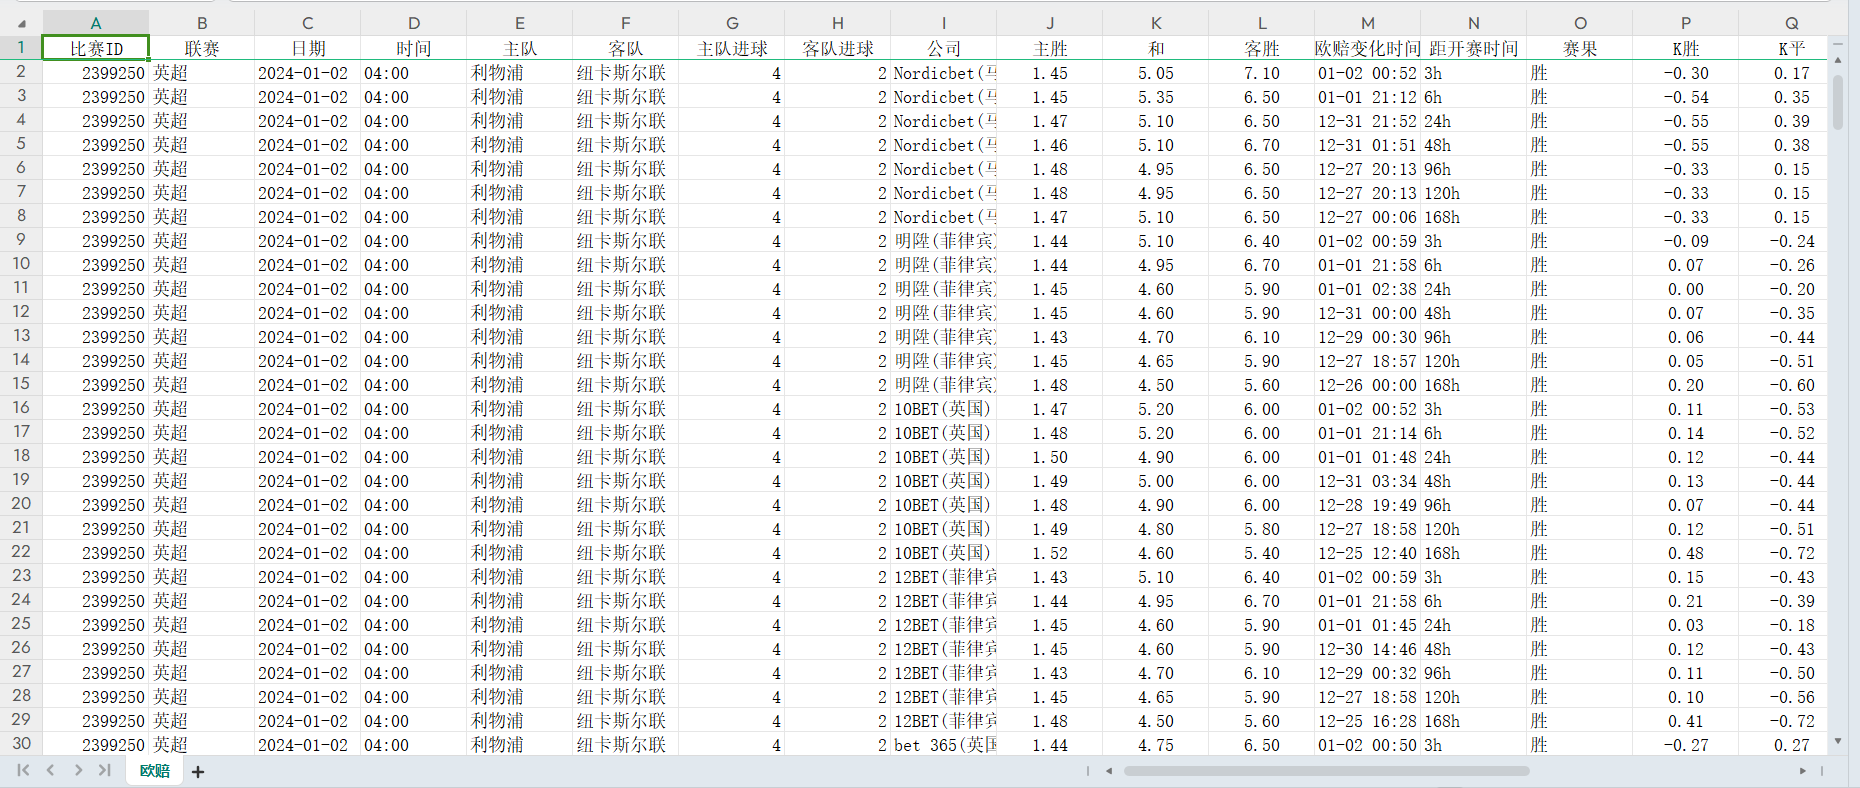Screen dimensions: 1860x788
Task: Select the 时间 header cell
Action: (x=414, y=48)
